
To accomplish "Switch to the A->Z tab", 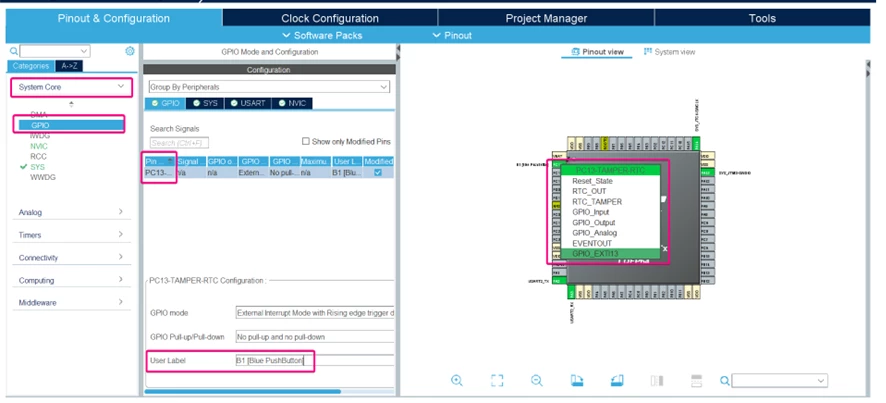I will click(x=70, y=66).
